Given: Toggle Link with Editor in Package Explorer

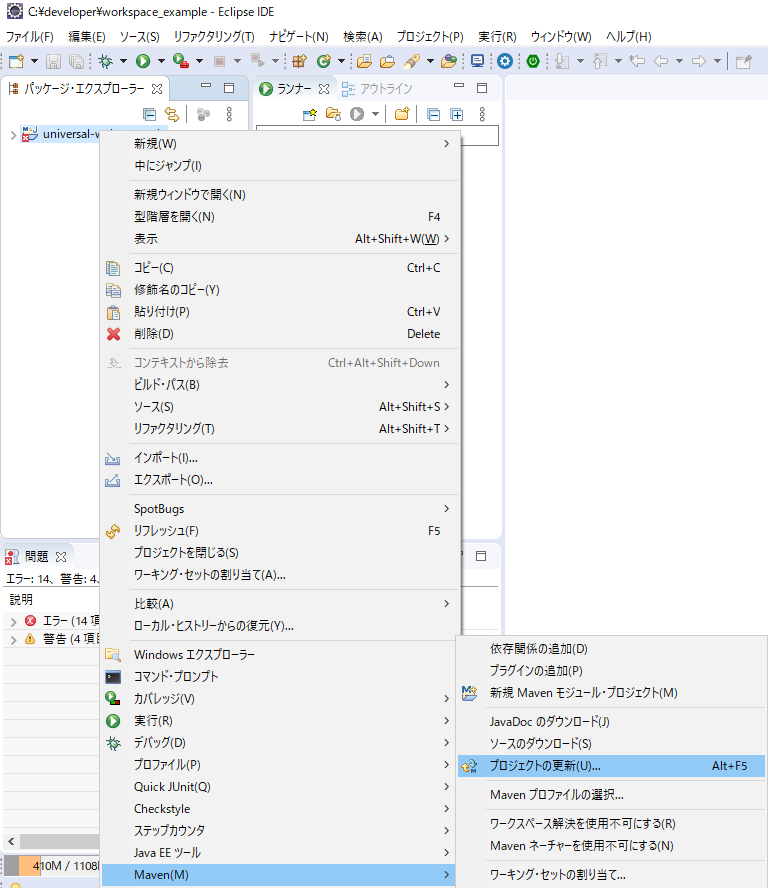Looking at the screenshot, I should [x=172, y=114].
